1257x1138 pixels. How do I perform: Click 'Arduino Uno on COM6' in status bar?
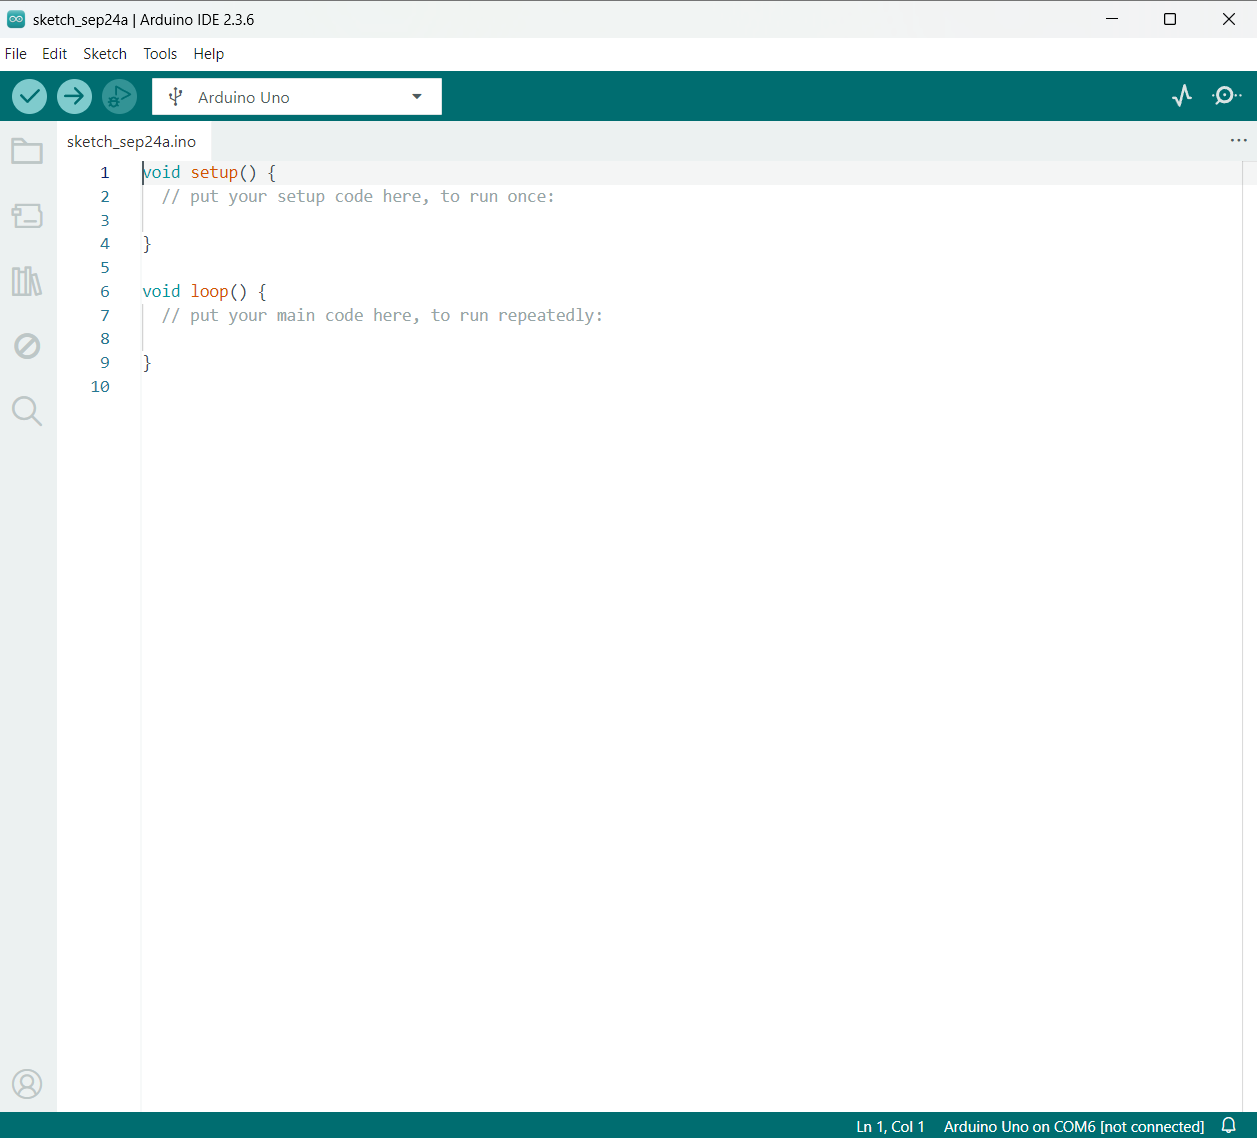tap(1074, 1126)
